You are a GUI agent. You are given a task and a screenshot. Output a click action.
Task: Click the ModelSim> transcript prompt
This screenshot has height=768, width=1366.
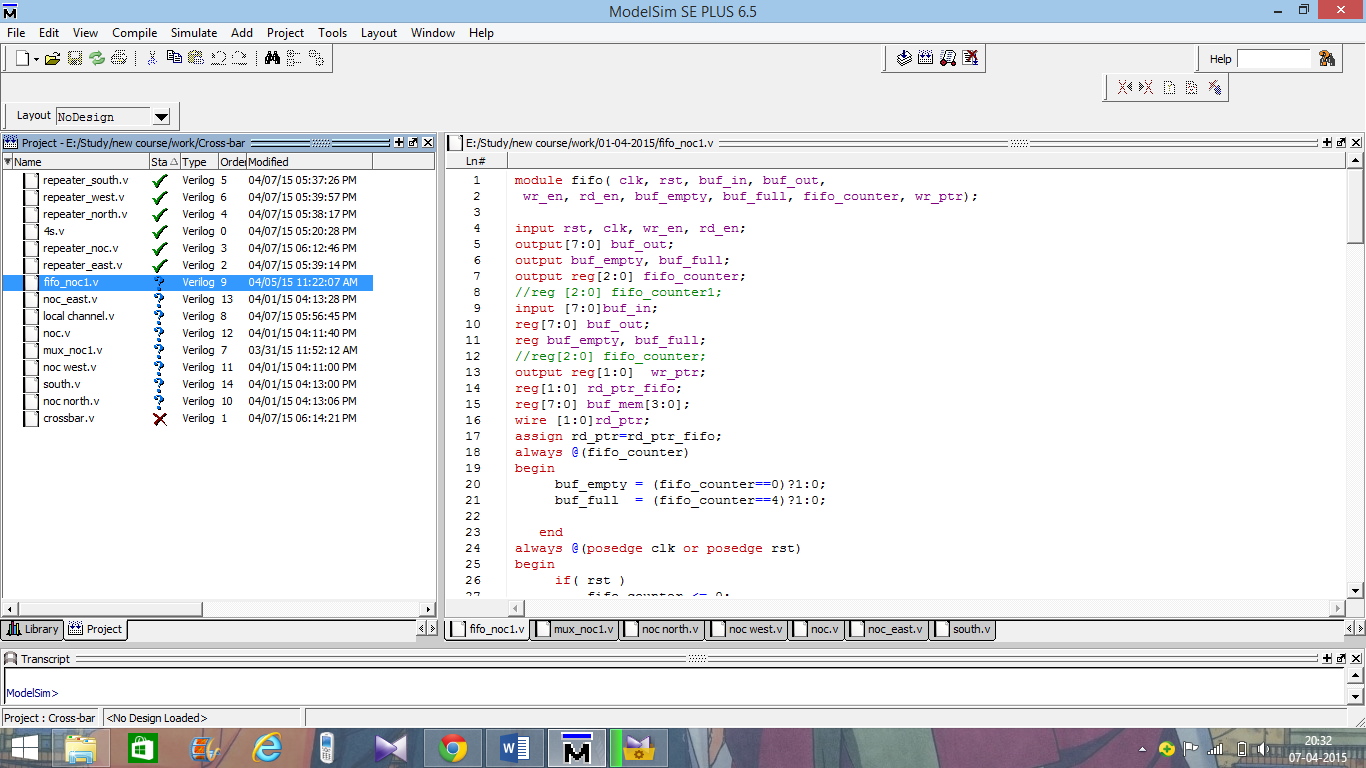[x=33, y=693]
